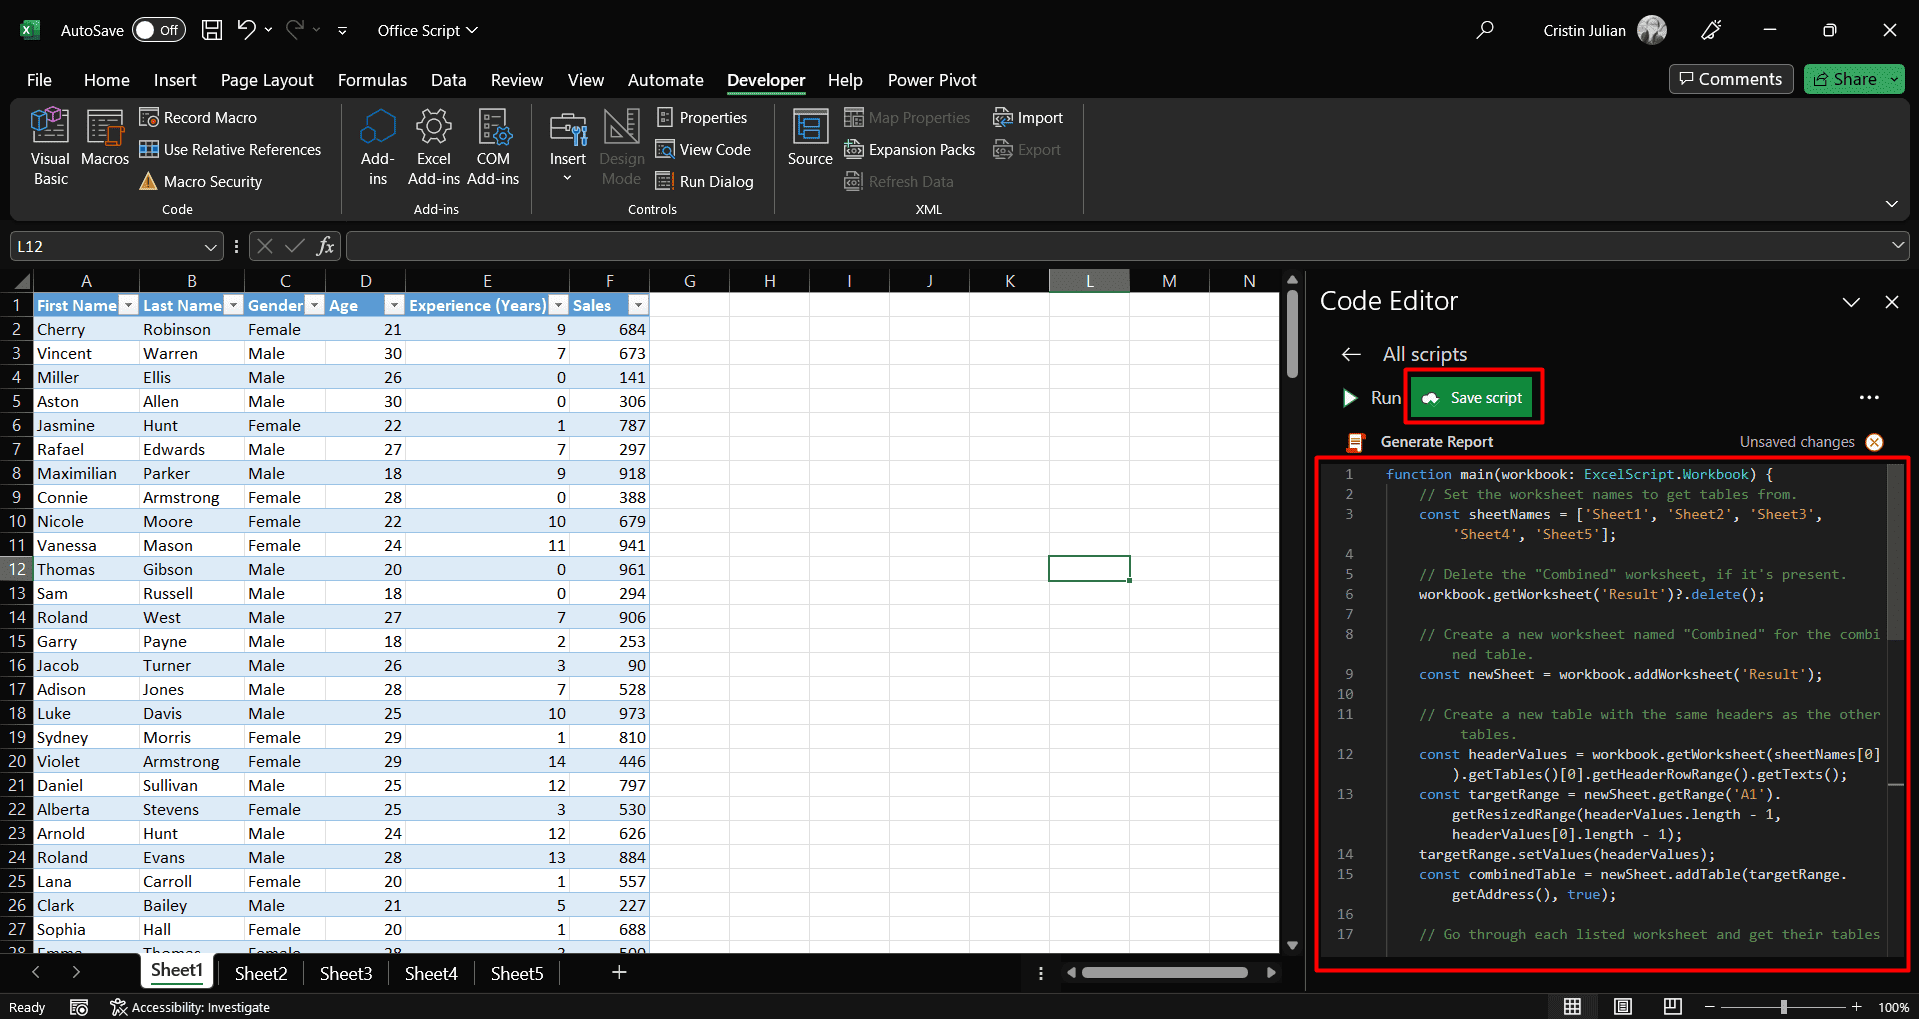Click the Save script button
This screenshot has height=1019, width=1919.
pyautogui.click(x=1472, y=397)
